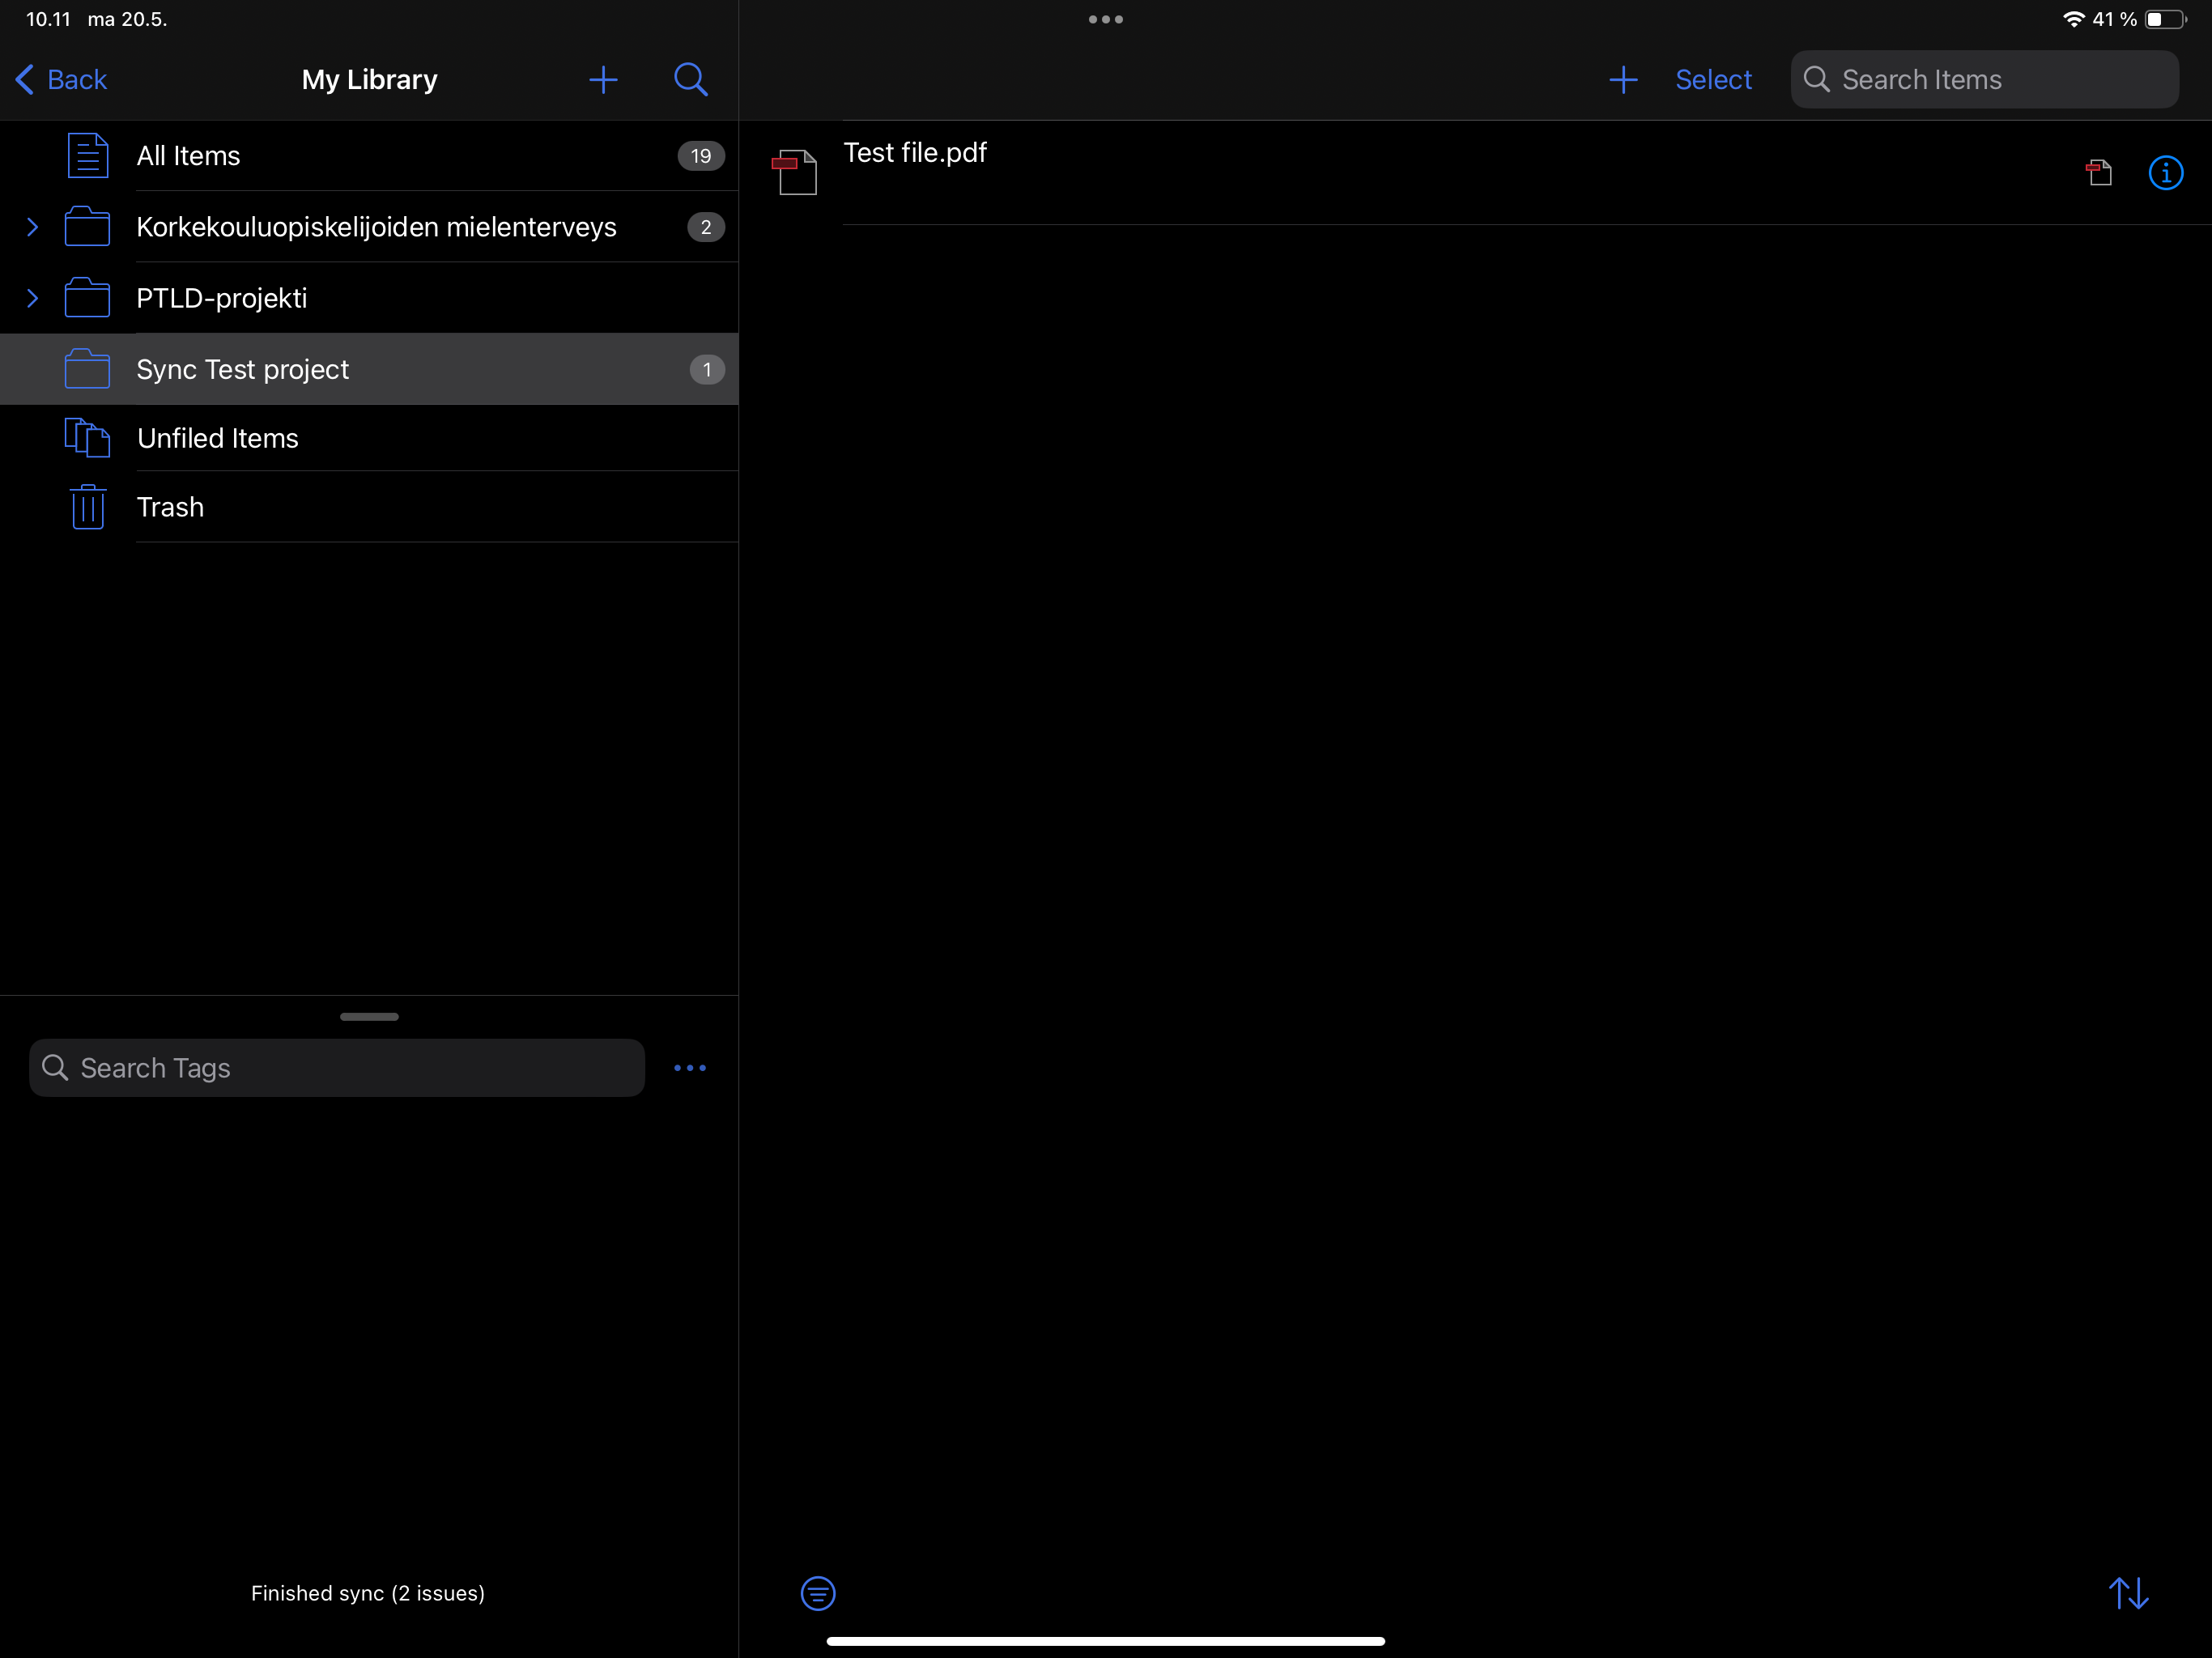Expand the Korkekouluopiskelijoiden mielenterveys collection
The image size is (2212, 1658).
32,227
